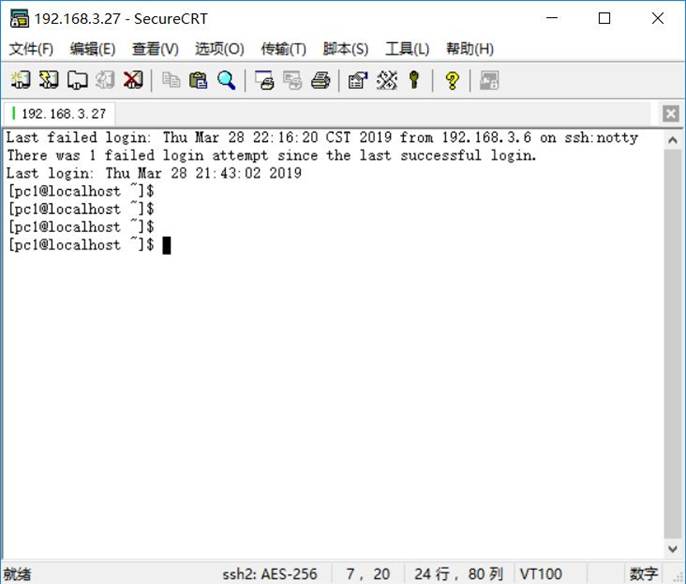Image resolution: width=686 pixels, height=584 pixels.
Task: Click 'There was 1 failed login attempt' line
Action: [271, 155]
